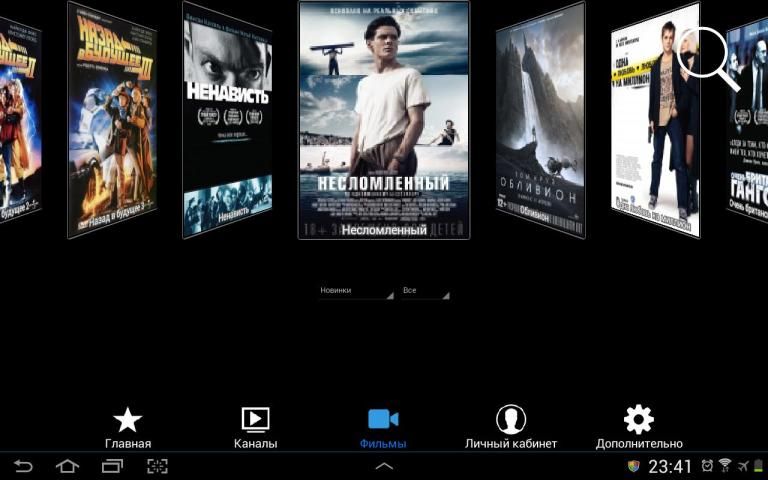Open the recent apps icon
This screenshot has width=768, height=480.
coord(113,466)
